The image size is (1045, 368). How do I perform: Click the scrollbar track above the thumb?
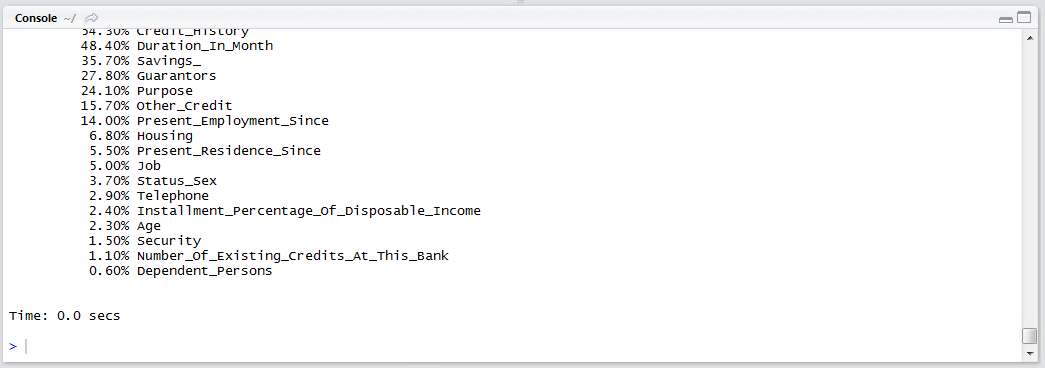tap(1029, 185)
